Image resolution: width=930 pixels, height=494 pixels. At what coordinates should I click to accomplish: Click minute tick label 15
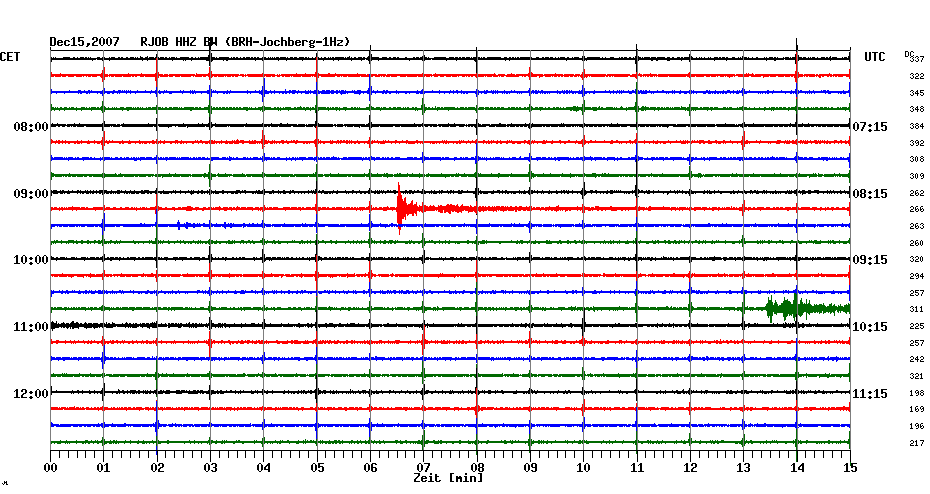[850, 468]
